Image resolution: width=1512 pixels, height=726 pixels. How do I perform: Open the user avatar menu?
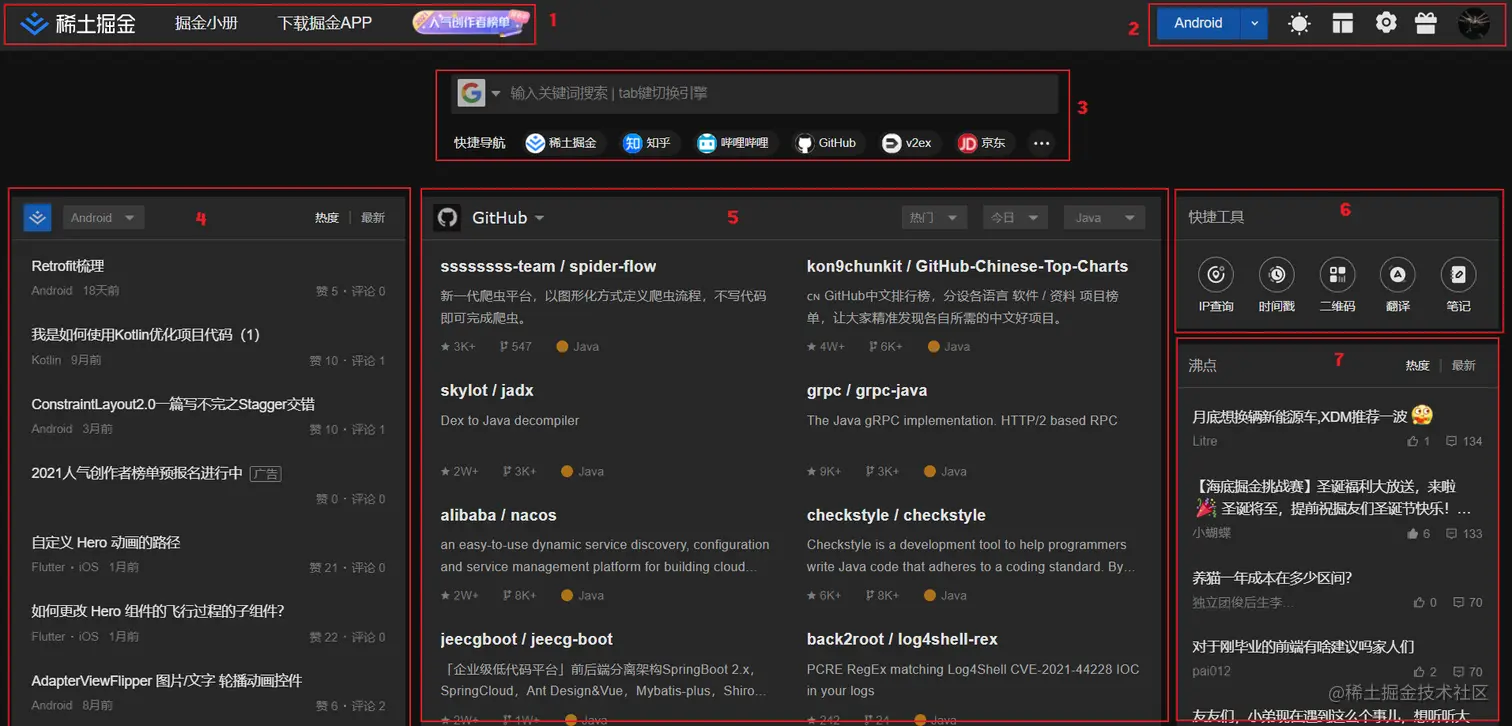click(x=1474, y=23)
